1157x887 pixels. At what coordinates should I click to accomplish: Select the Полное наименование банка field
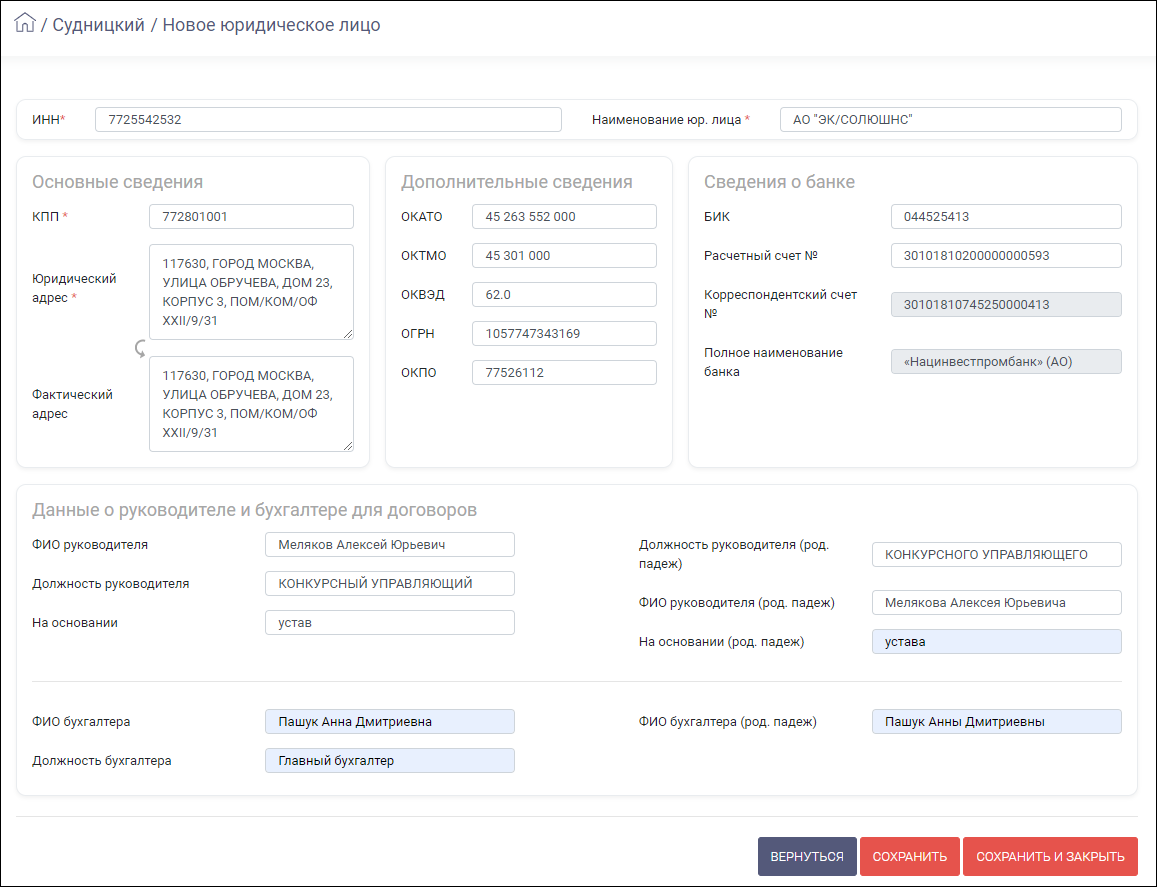[x=1006, y=362]
